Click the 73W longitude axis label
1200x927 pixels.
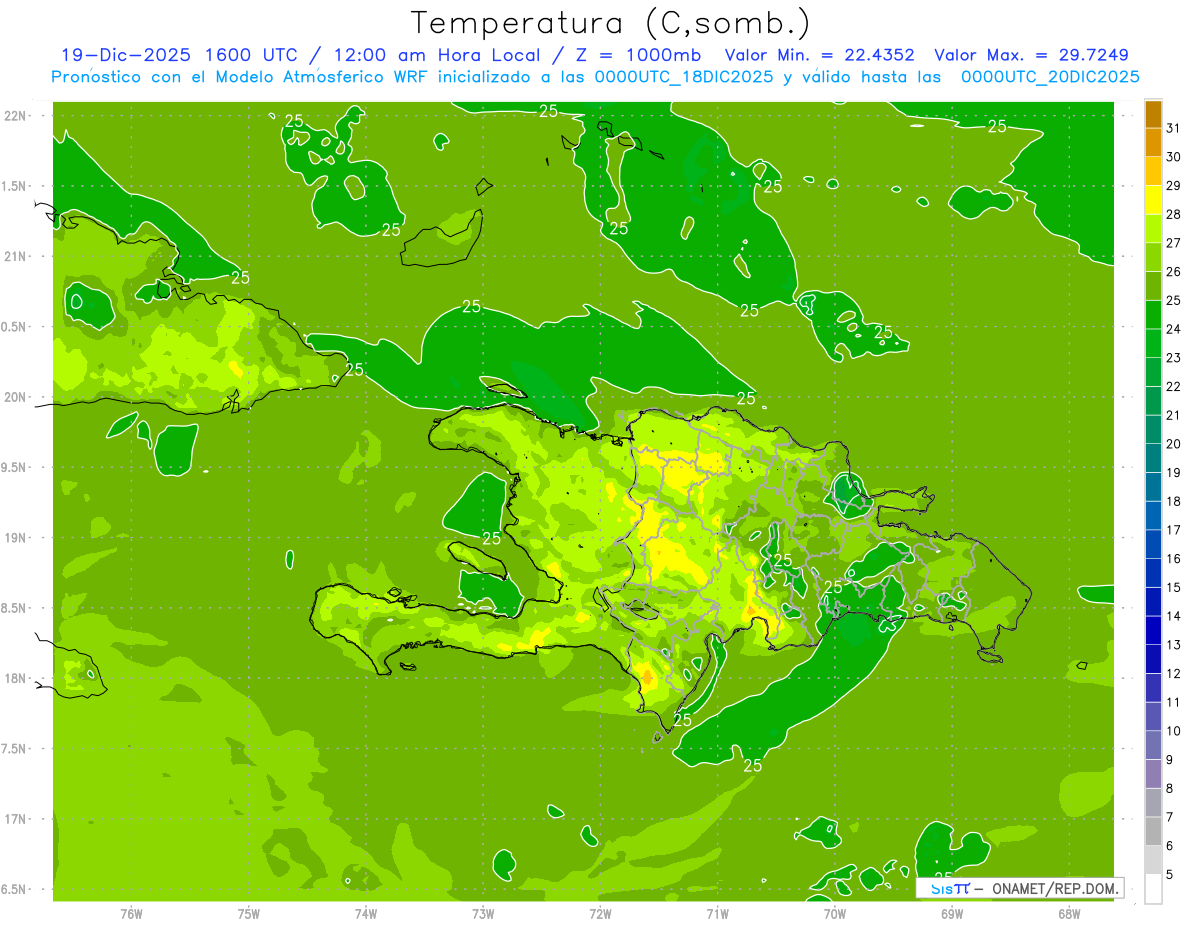click(x=483, y=914)
